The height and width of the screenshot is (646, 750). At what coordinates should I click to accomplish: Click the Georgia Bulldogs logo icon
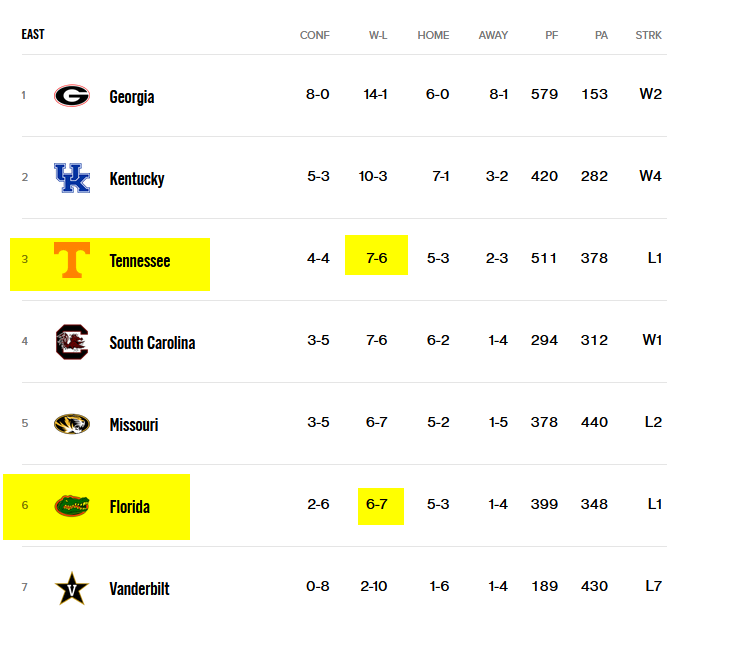click(72, 96)
